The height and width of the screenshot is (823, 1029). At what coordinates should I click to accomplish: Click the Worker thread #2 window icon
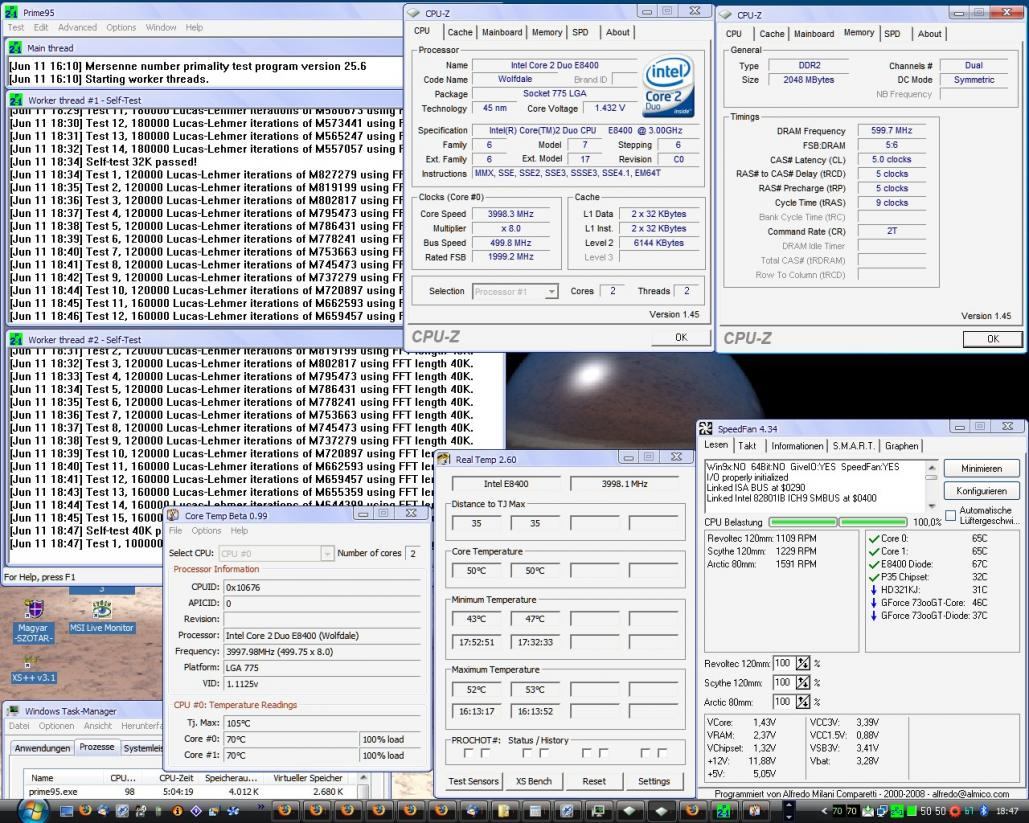[14, 340]
